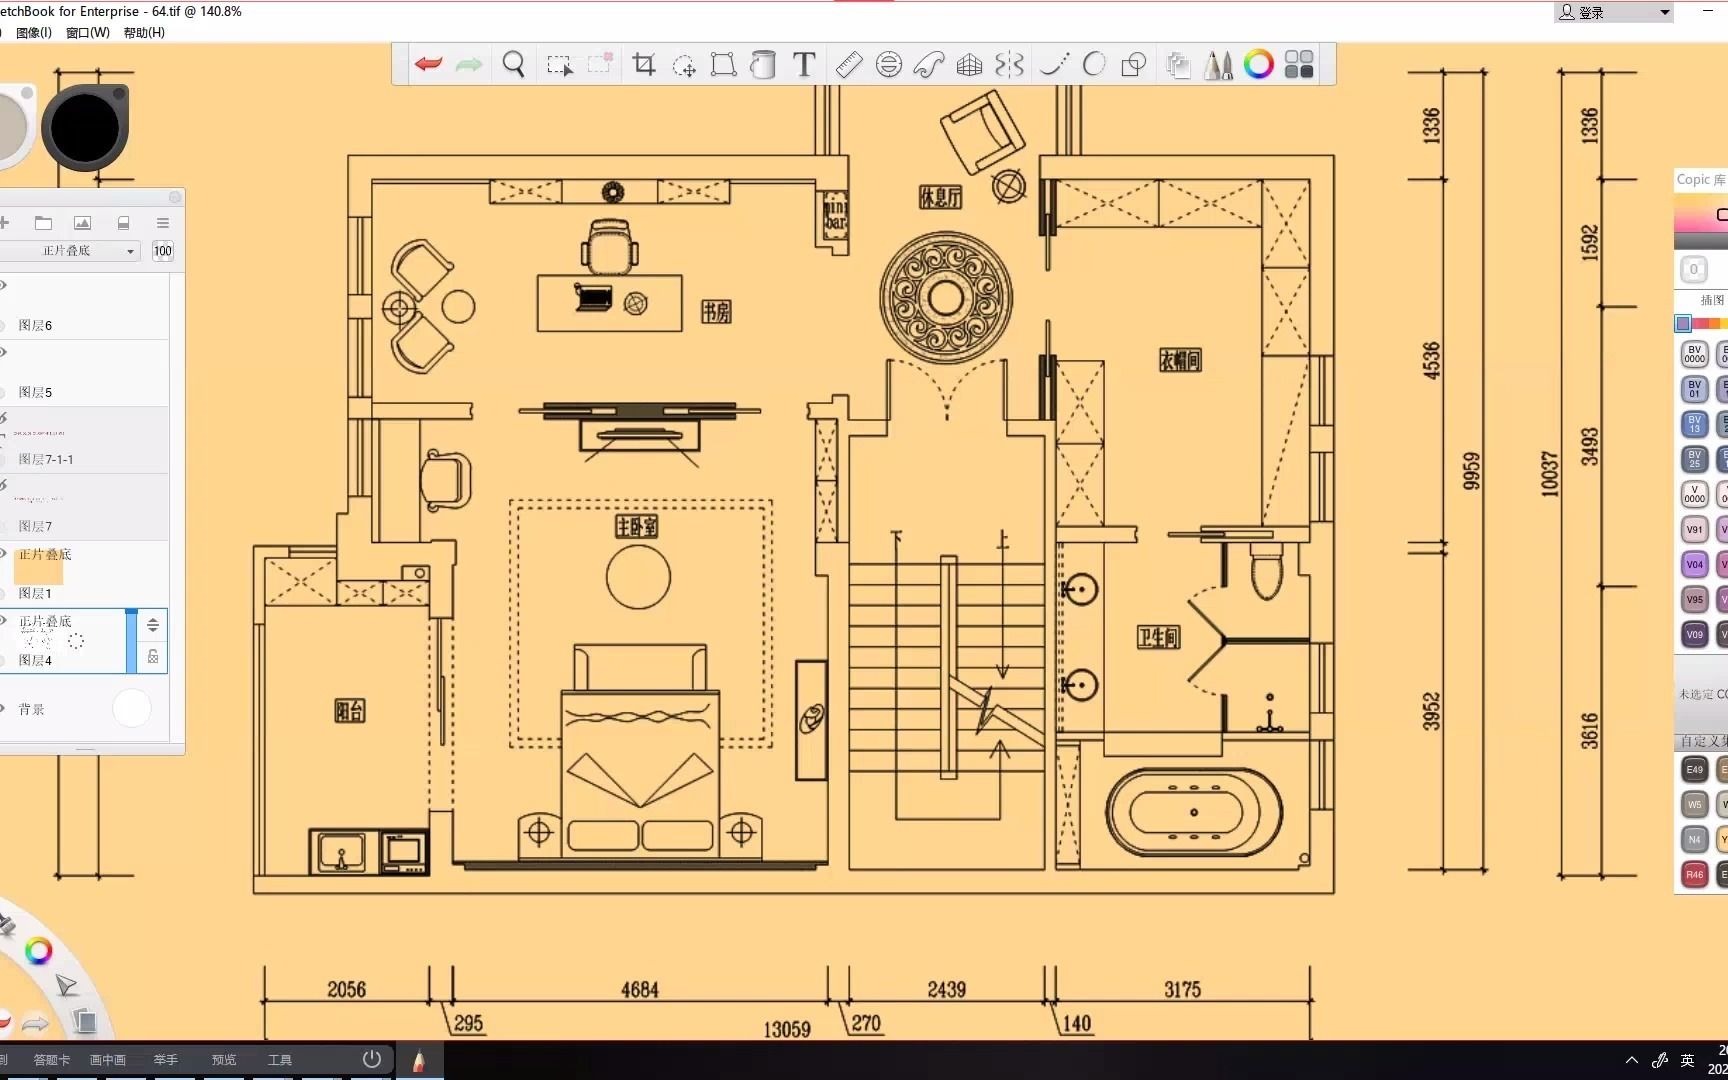Click the lagoon selection arrow icon
1728x1080 pixels.
(x=66, y=986)
